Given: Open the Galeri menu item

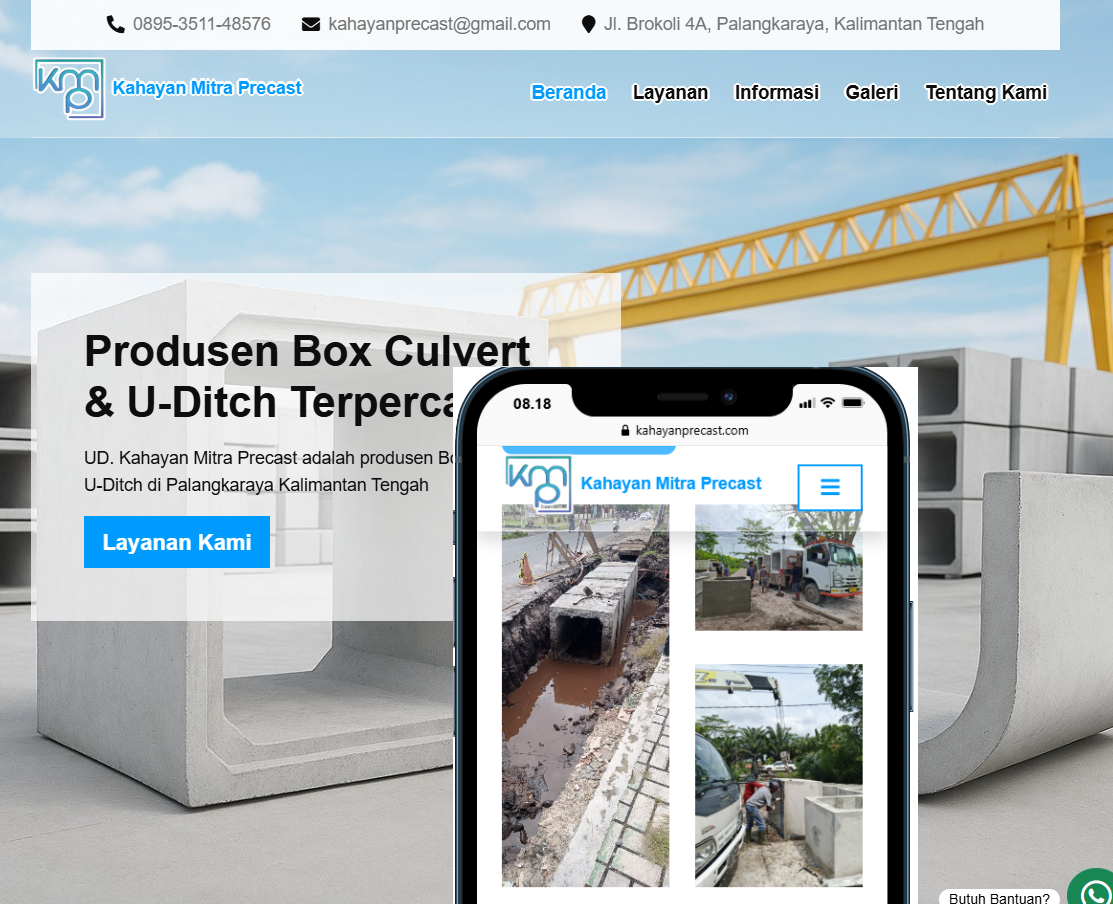Looking at the screenshot, I should pyautogui.click(x=871, y=92).
